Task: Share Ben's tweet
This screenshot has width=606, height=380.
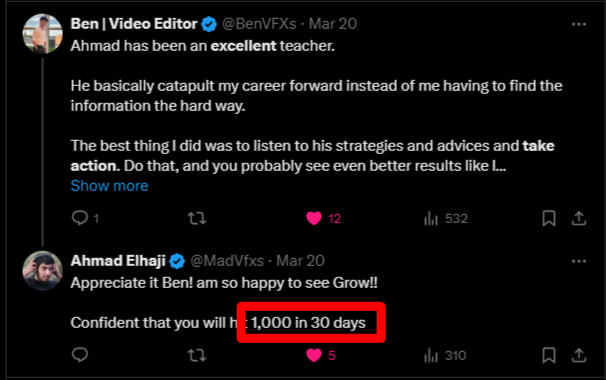Action: [x=579, y=218]
